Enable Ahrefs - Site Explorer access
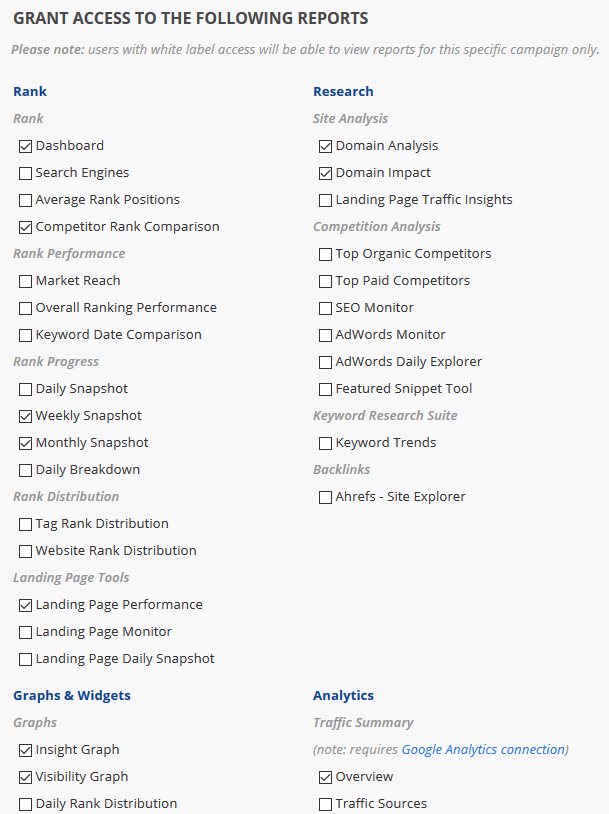Screen dimensions: 609x814 [x=326, y=497]
